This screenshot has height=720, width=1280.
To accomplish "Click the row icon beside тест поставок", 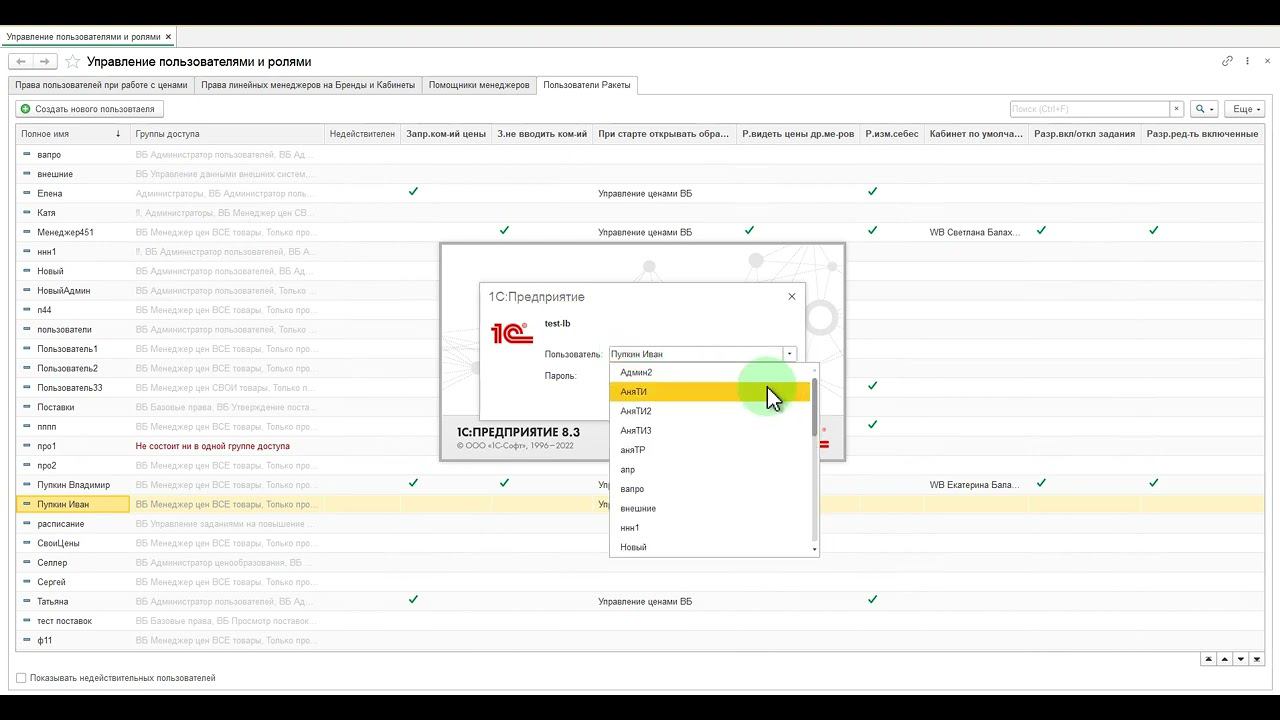I will (x=27, y=621).
